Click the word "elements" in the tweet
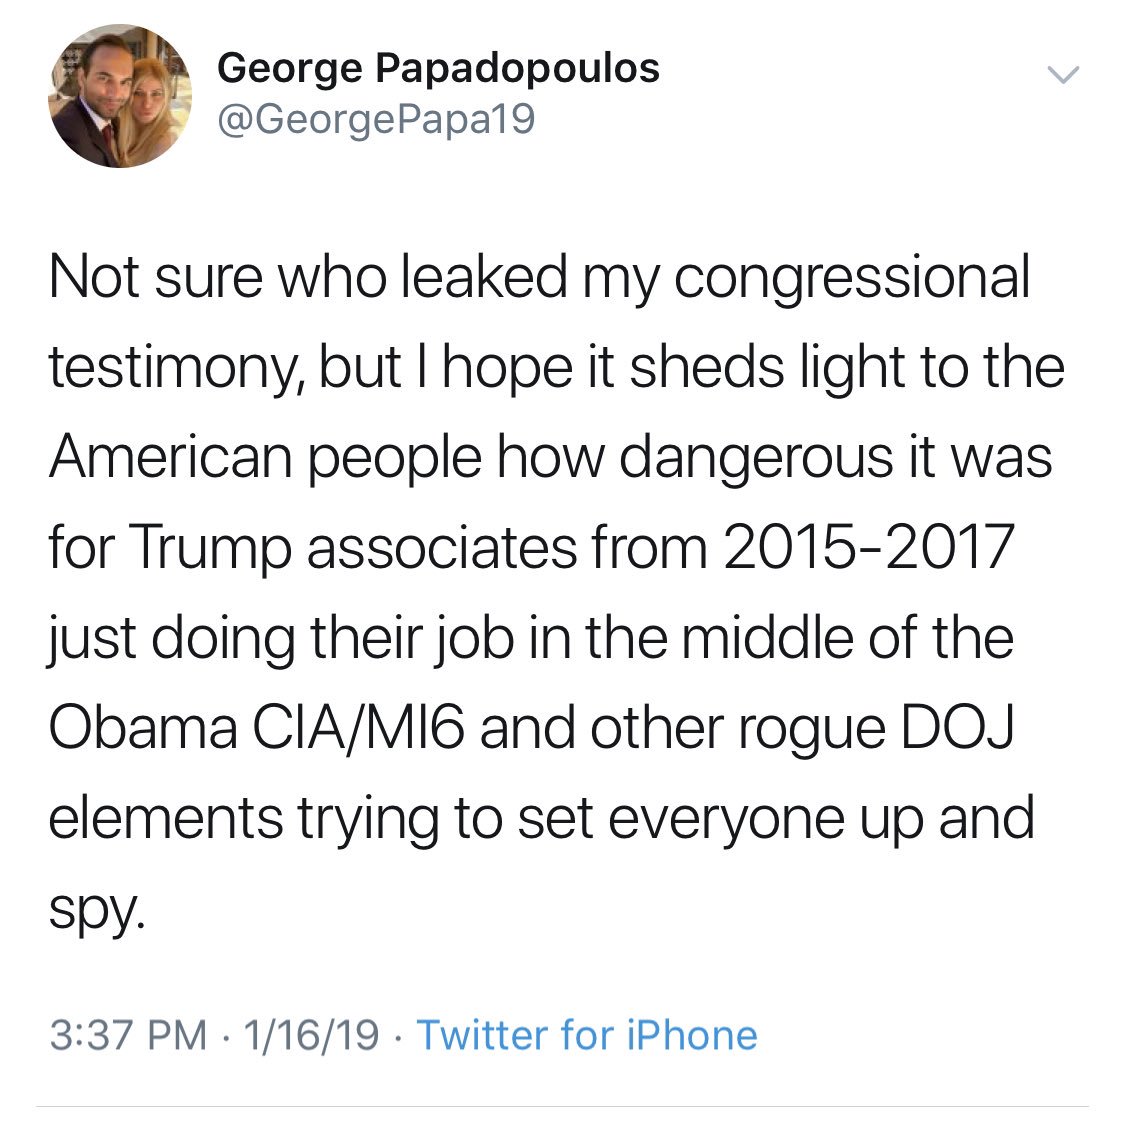The image size is (1125, 1121). coord(165,817)
